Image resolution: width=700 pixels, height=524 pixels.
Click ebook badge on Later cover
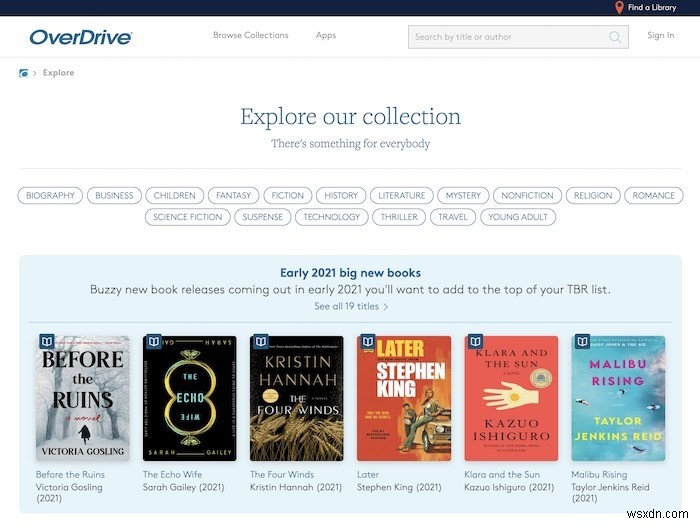pyautogui.click(x=368, y=341)
